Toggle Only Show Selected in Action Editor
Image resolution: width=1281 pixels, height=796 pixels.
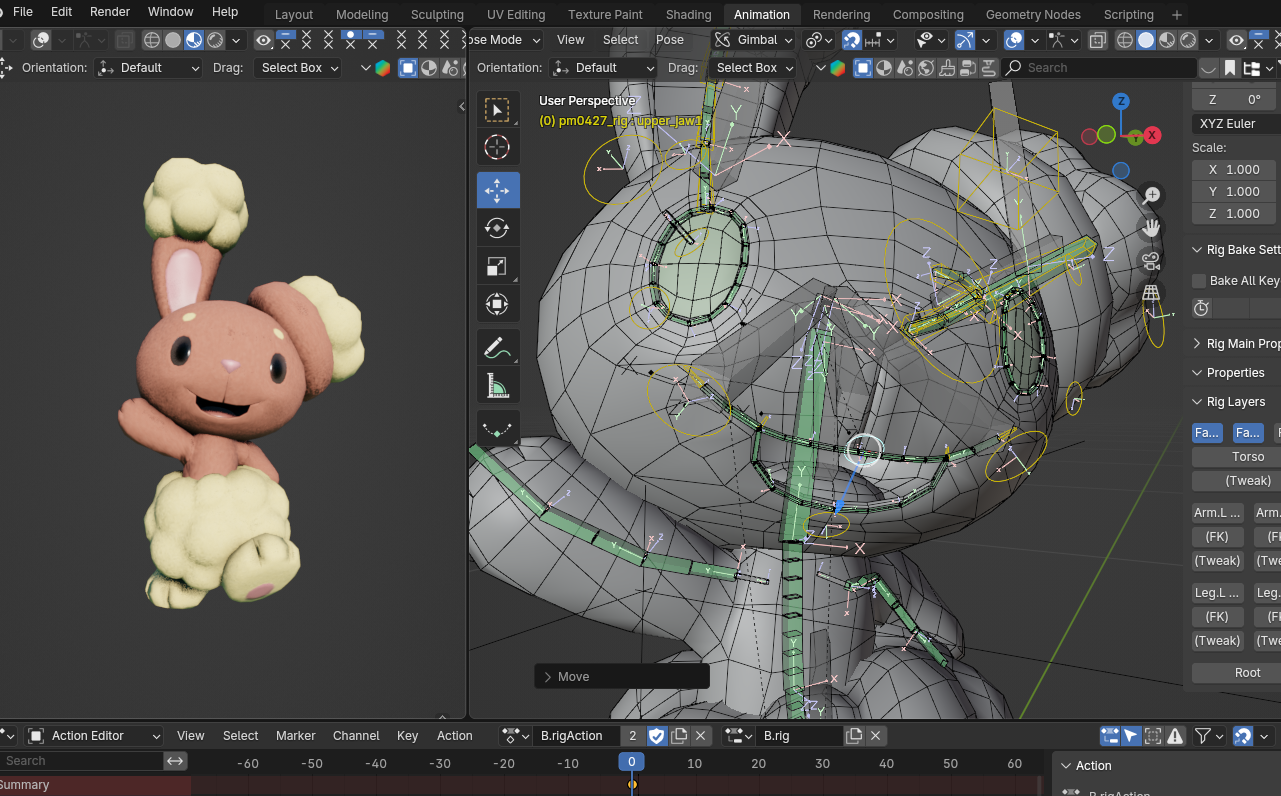(1131, 736)
